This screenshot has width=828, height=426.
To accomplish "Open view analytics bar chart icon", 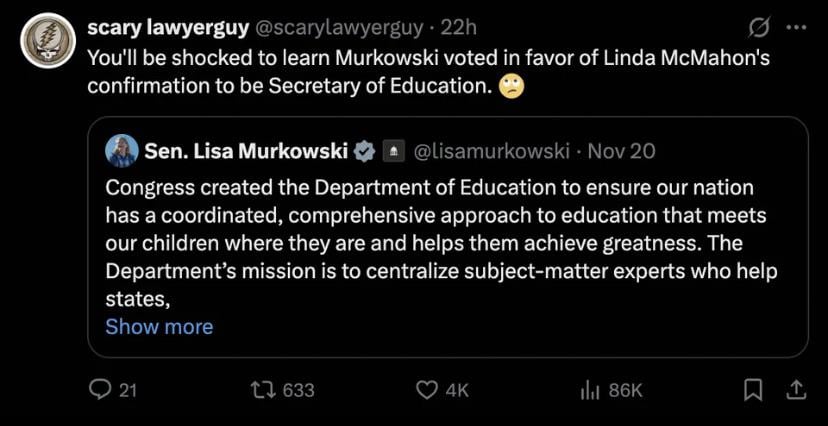I will coord(589,390).
